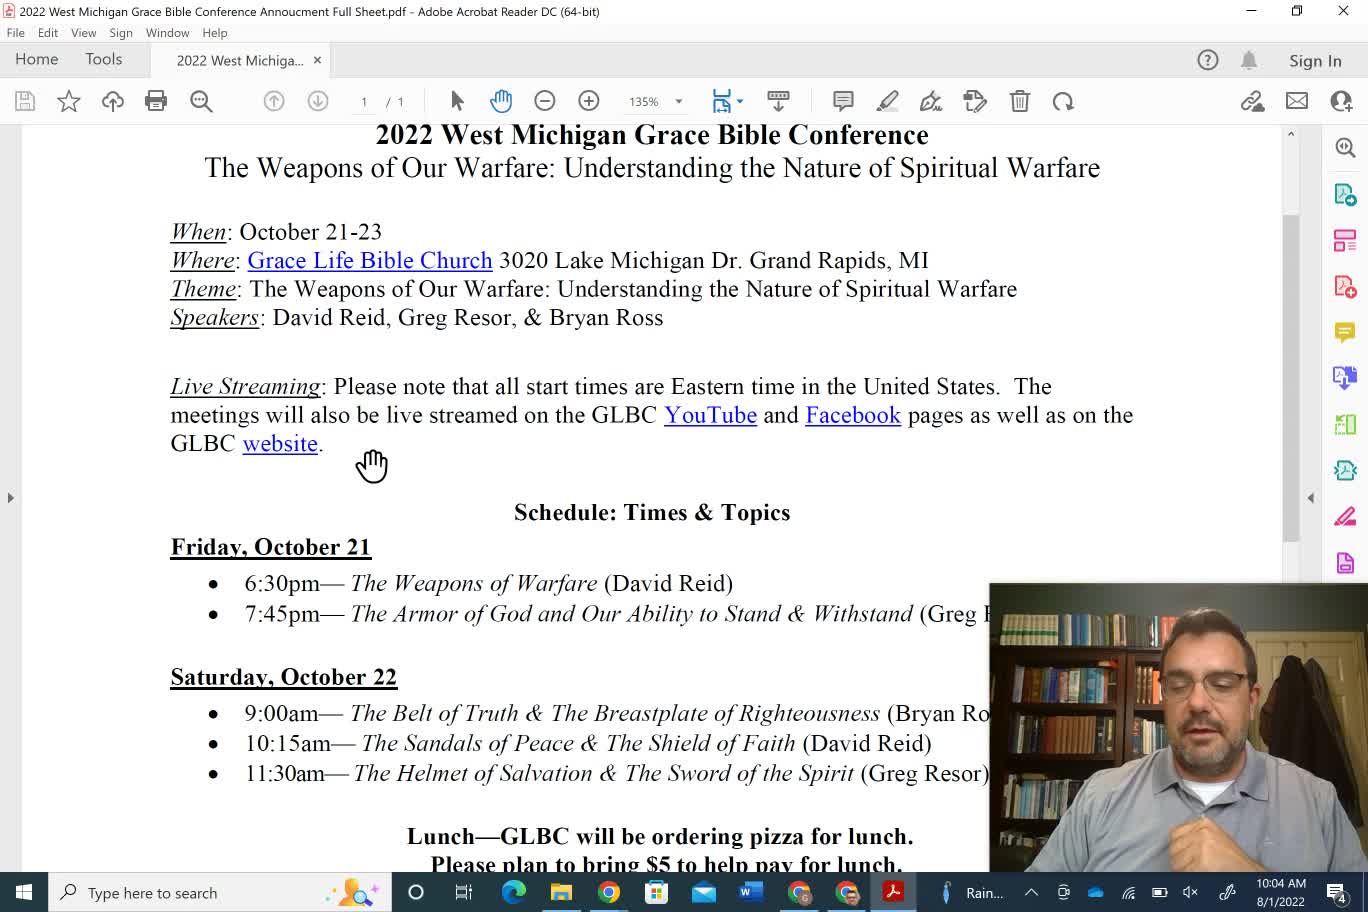Click the add person share icon
1368x912 pixels.
tap(1341, 101)
